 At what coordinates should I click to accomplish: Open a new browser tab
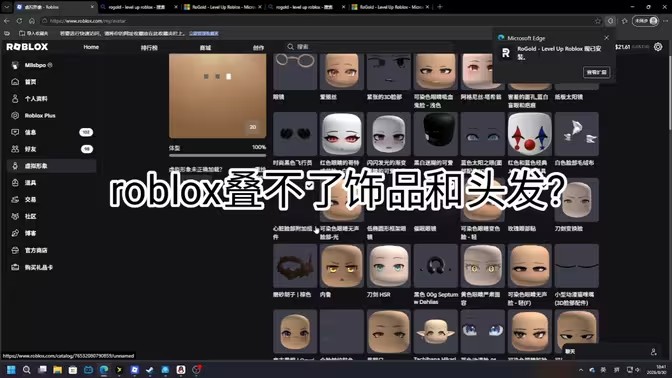coord(440,7)
